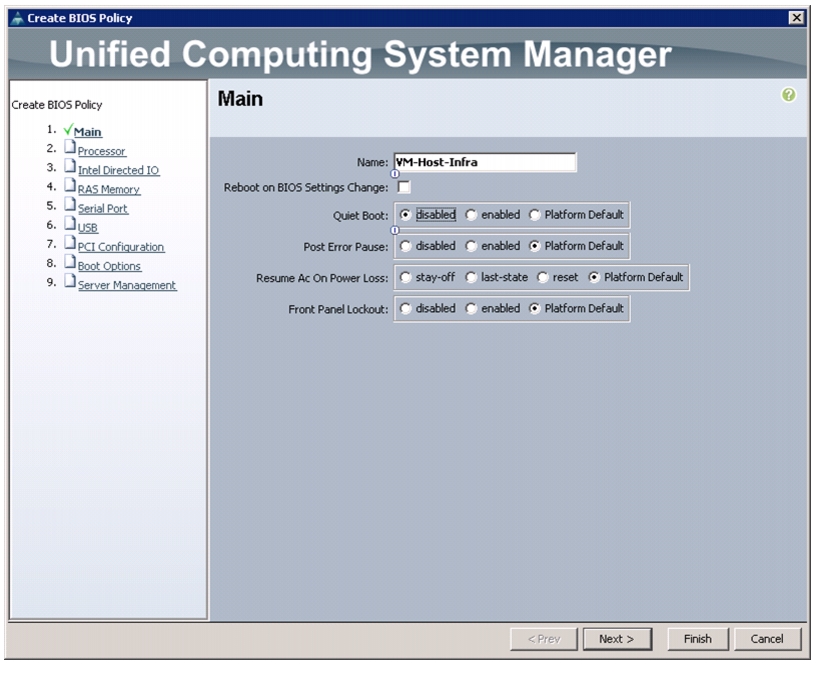Set Quiet Boot to Platform Default
This screenshot has width=819, height=688.
[534, 215]
